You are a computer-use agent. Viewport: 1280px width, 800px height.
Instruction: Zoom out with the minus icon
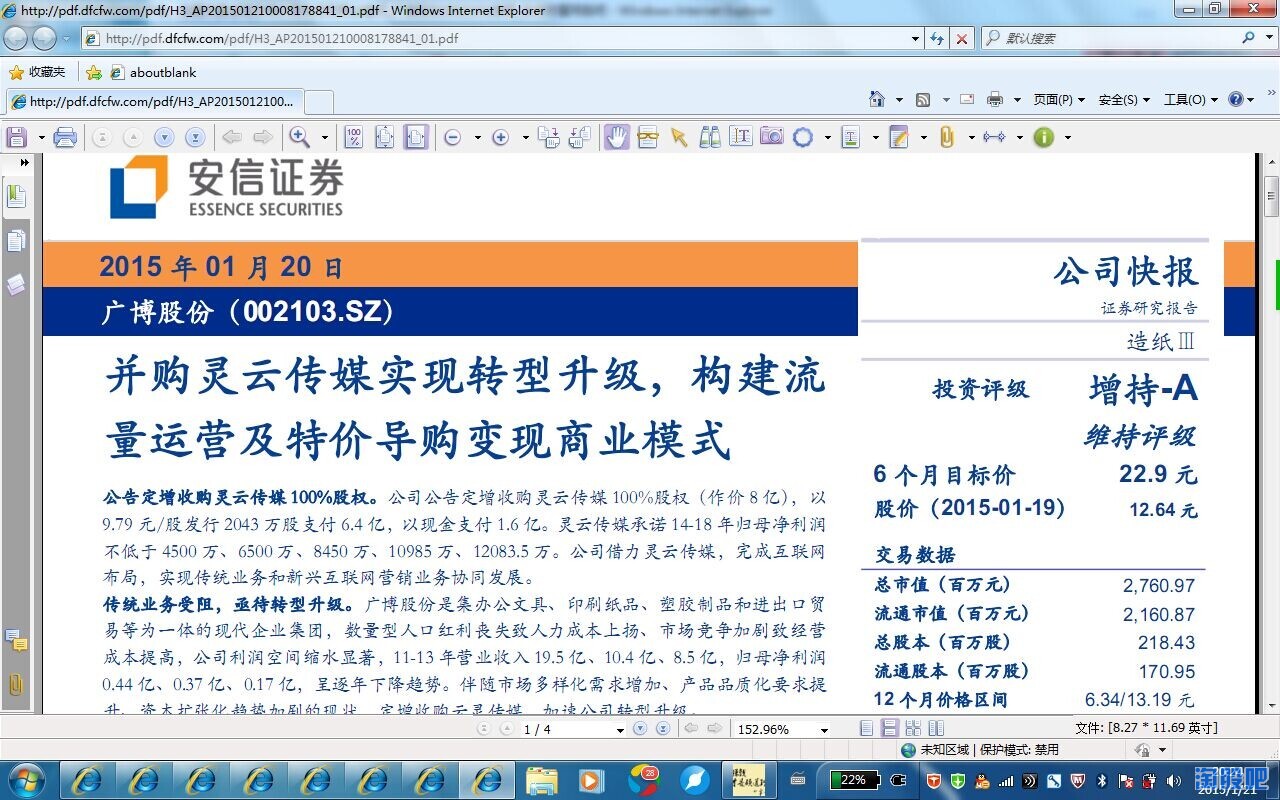(x=452, y=137)
